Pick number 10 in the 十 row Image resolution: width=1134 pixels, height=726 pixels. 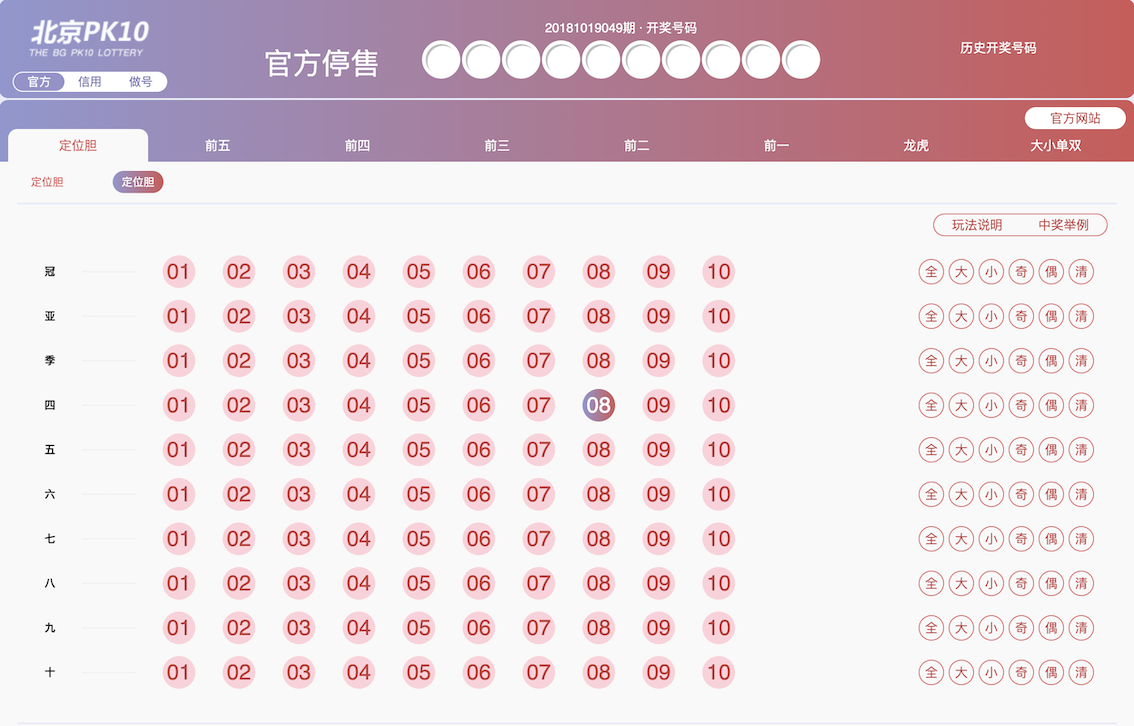pos(718,672)
